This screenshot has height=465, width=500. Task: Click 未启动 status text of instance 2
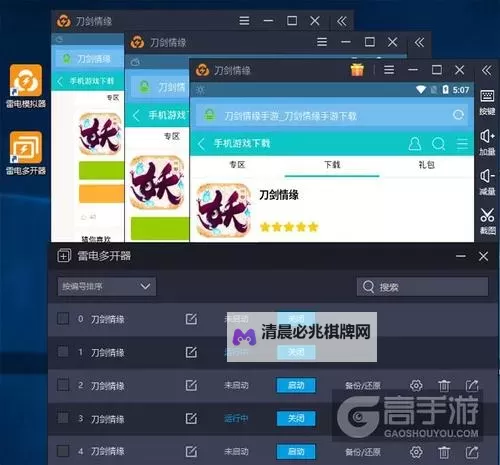[x=236, y=386]
